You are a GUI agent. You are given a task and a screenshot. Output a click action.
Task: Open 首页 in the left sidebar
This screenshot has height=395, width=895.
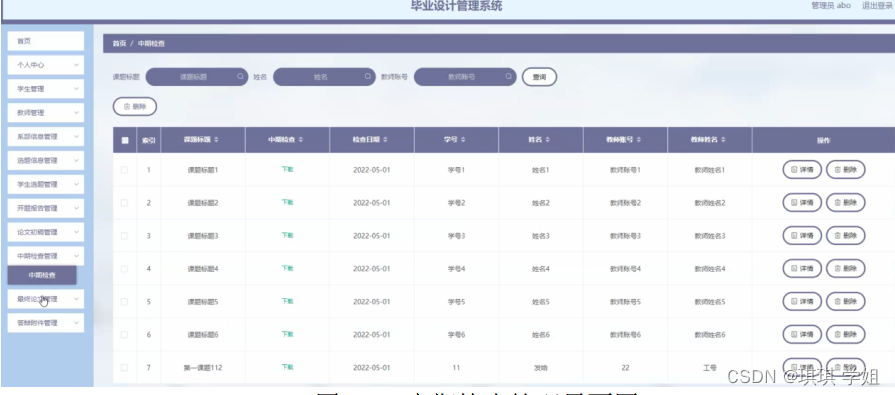(x=46, y=41)
